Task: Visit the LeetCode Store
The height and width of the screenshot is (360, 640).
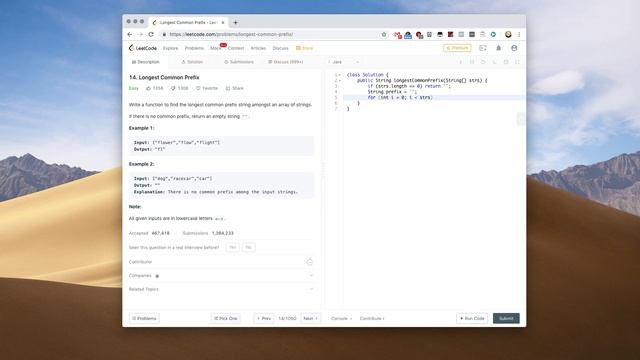Action: tap(304, 48)
